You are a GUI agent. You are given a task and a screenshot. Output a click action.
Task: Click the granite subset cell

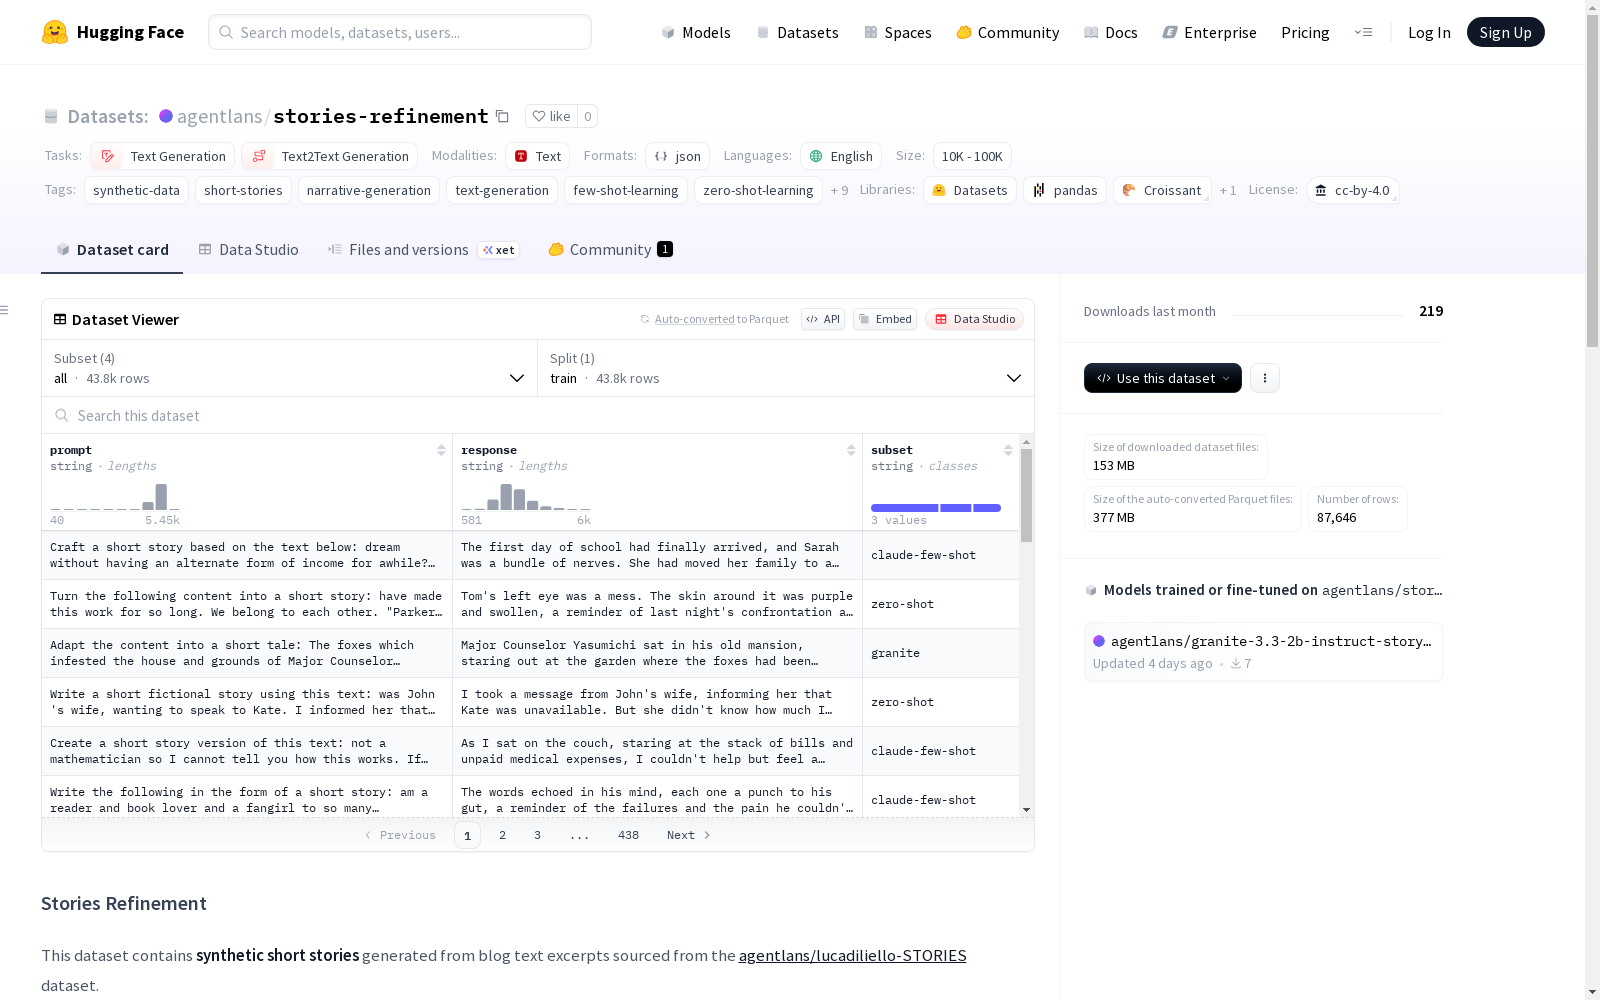[x=941, y=653]
